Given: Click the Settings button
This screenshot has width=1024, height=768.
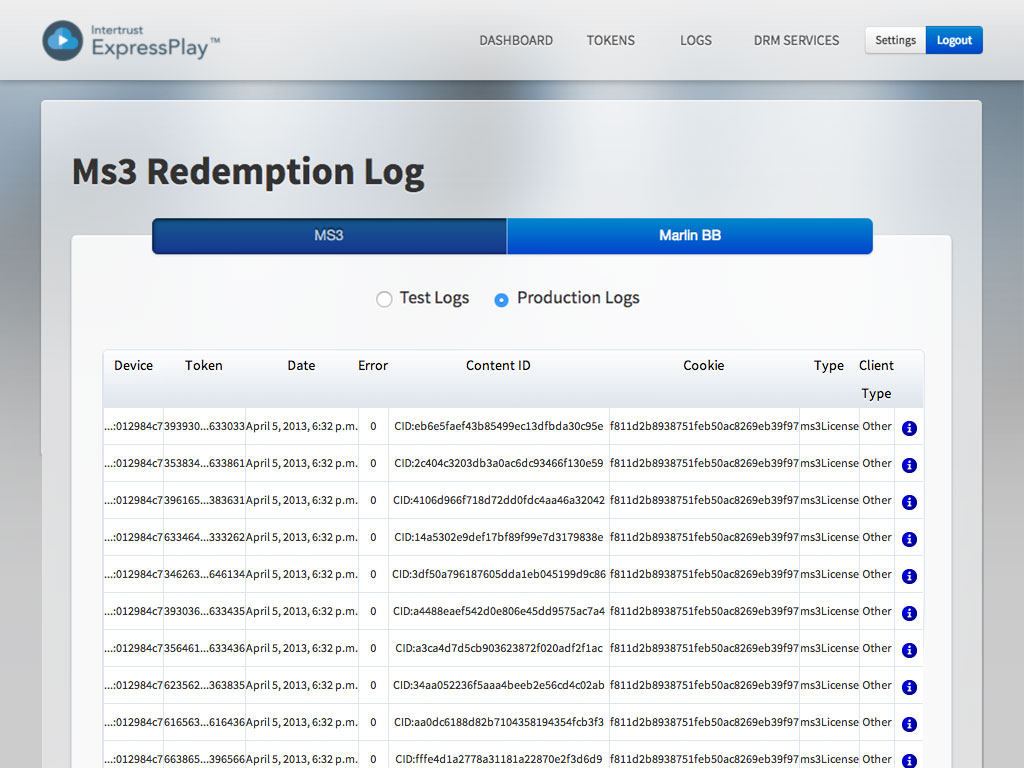Looking at the screenshot, I should 895,40.
